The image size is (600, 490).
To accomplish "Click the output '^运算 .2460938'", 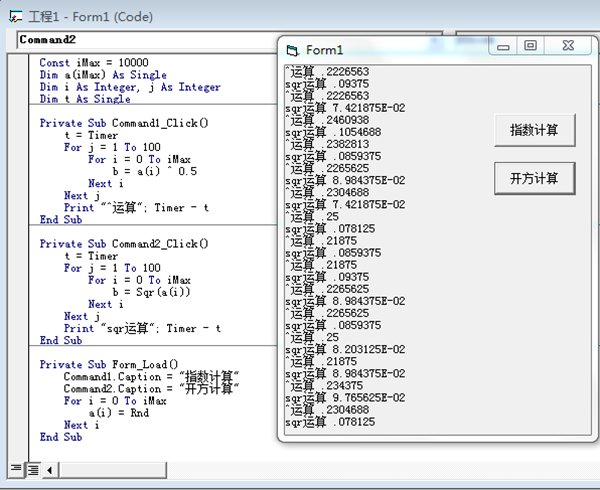I will tap(328, 120).
